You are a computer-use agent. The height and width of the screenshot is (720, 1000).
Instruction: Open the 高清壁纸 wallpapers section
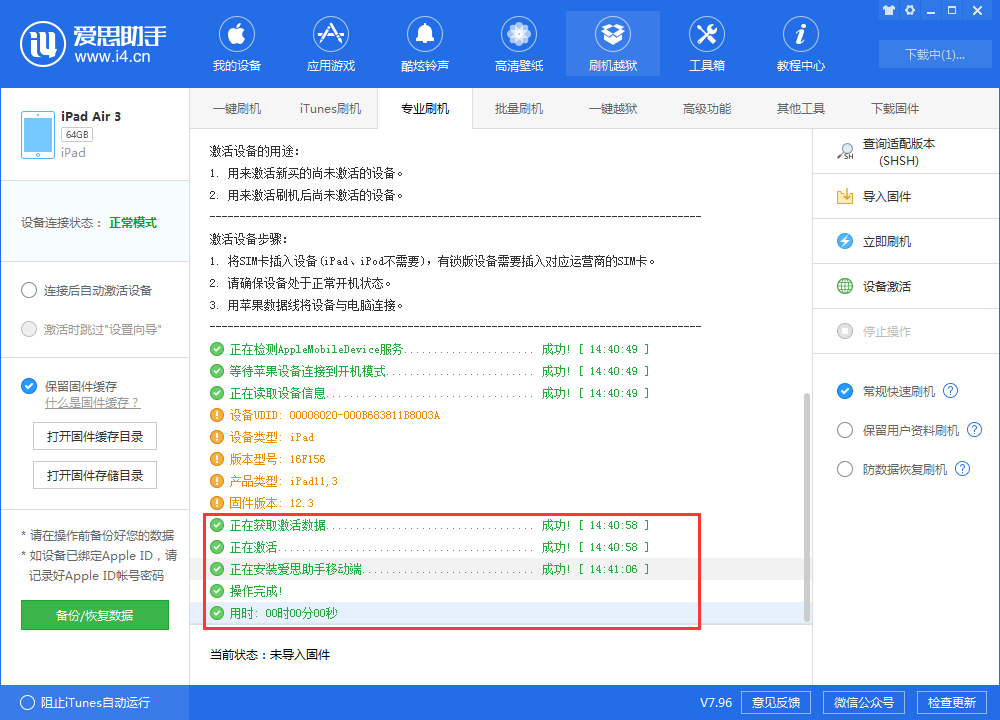click(x=518, y=44)
